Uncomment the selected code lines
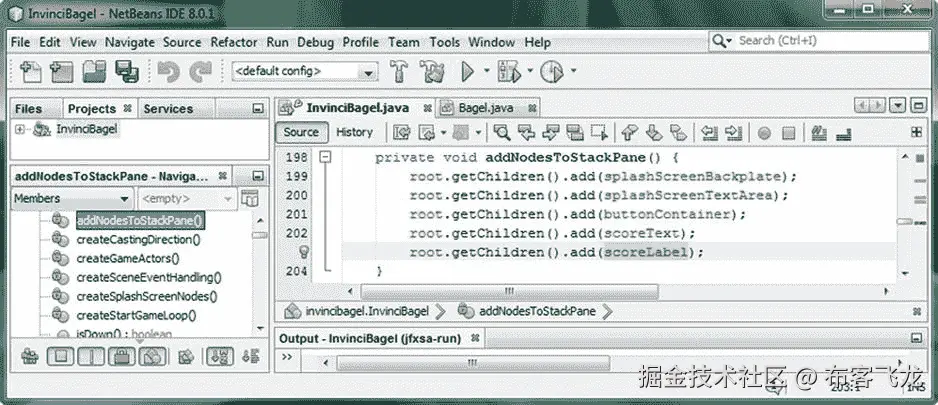 point(843,133)
